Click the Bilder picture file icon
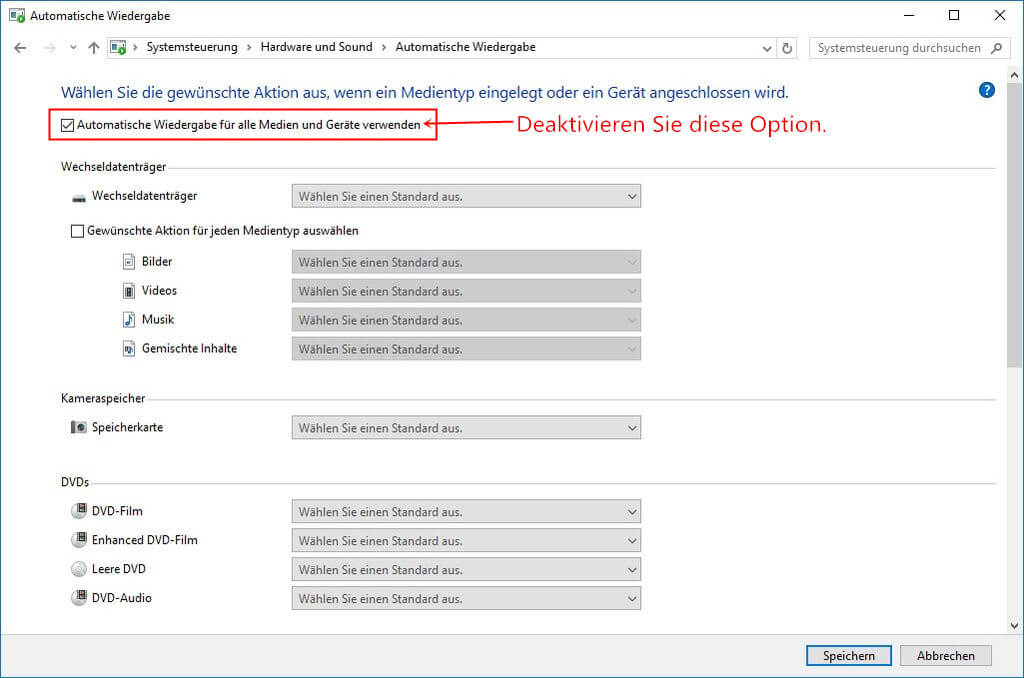Screen dimensions: 1024x678 129,261
